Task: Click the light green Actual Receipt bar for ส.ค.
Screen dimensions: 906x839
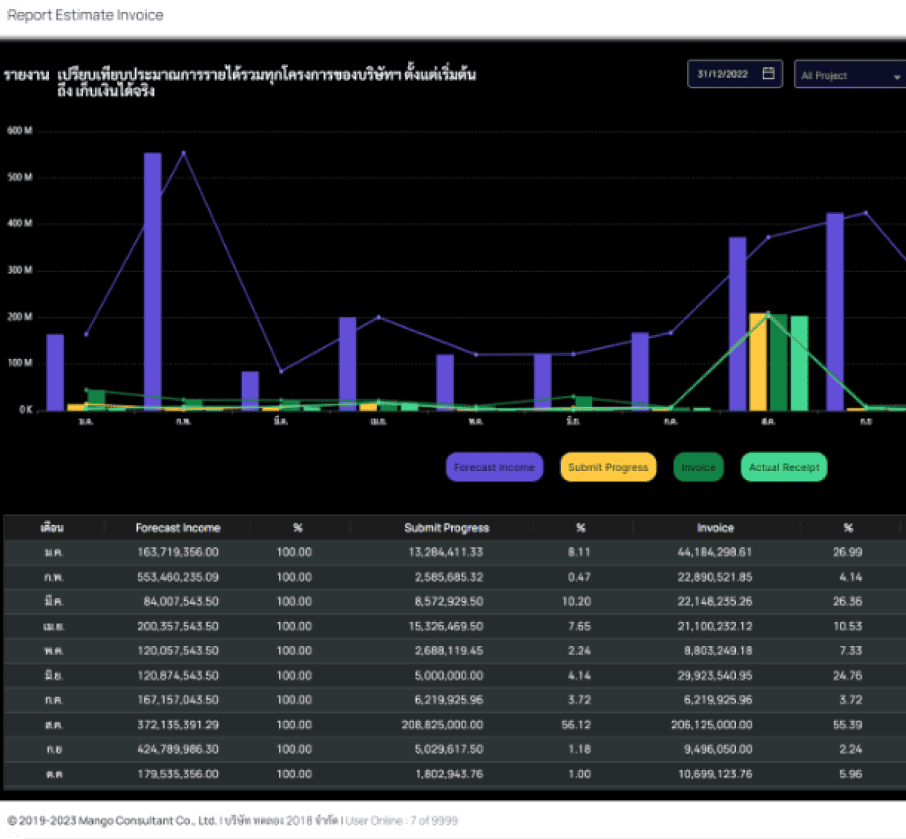Action: point(799,363)
